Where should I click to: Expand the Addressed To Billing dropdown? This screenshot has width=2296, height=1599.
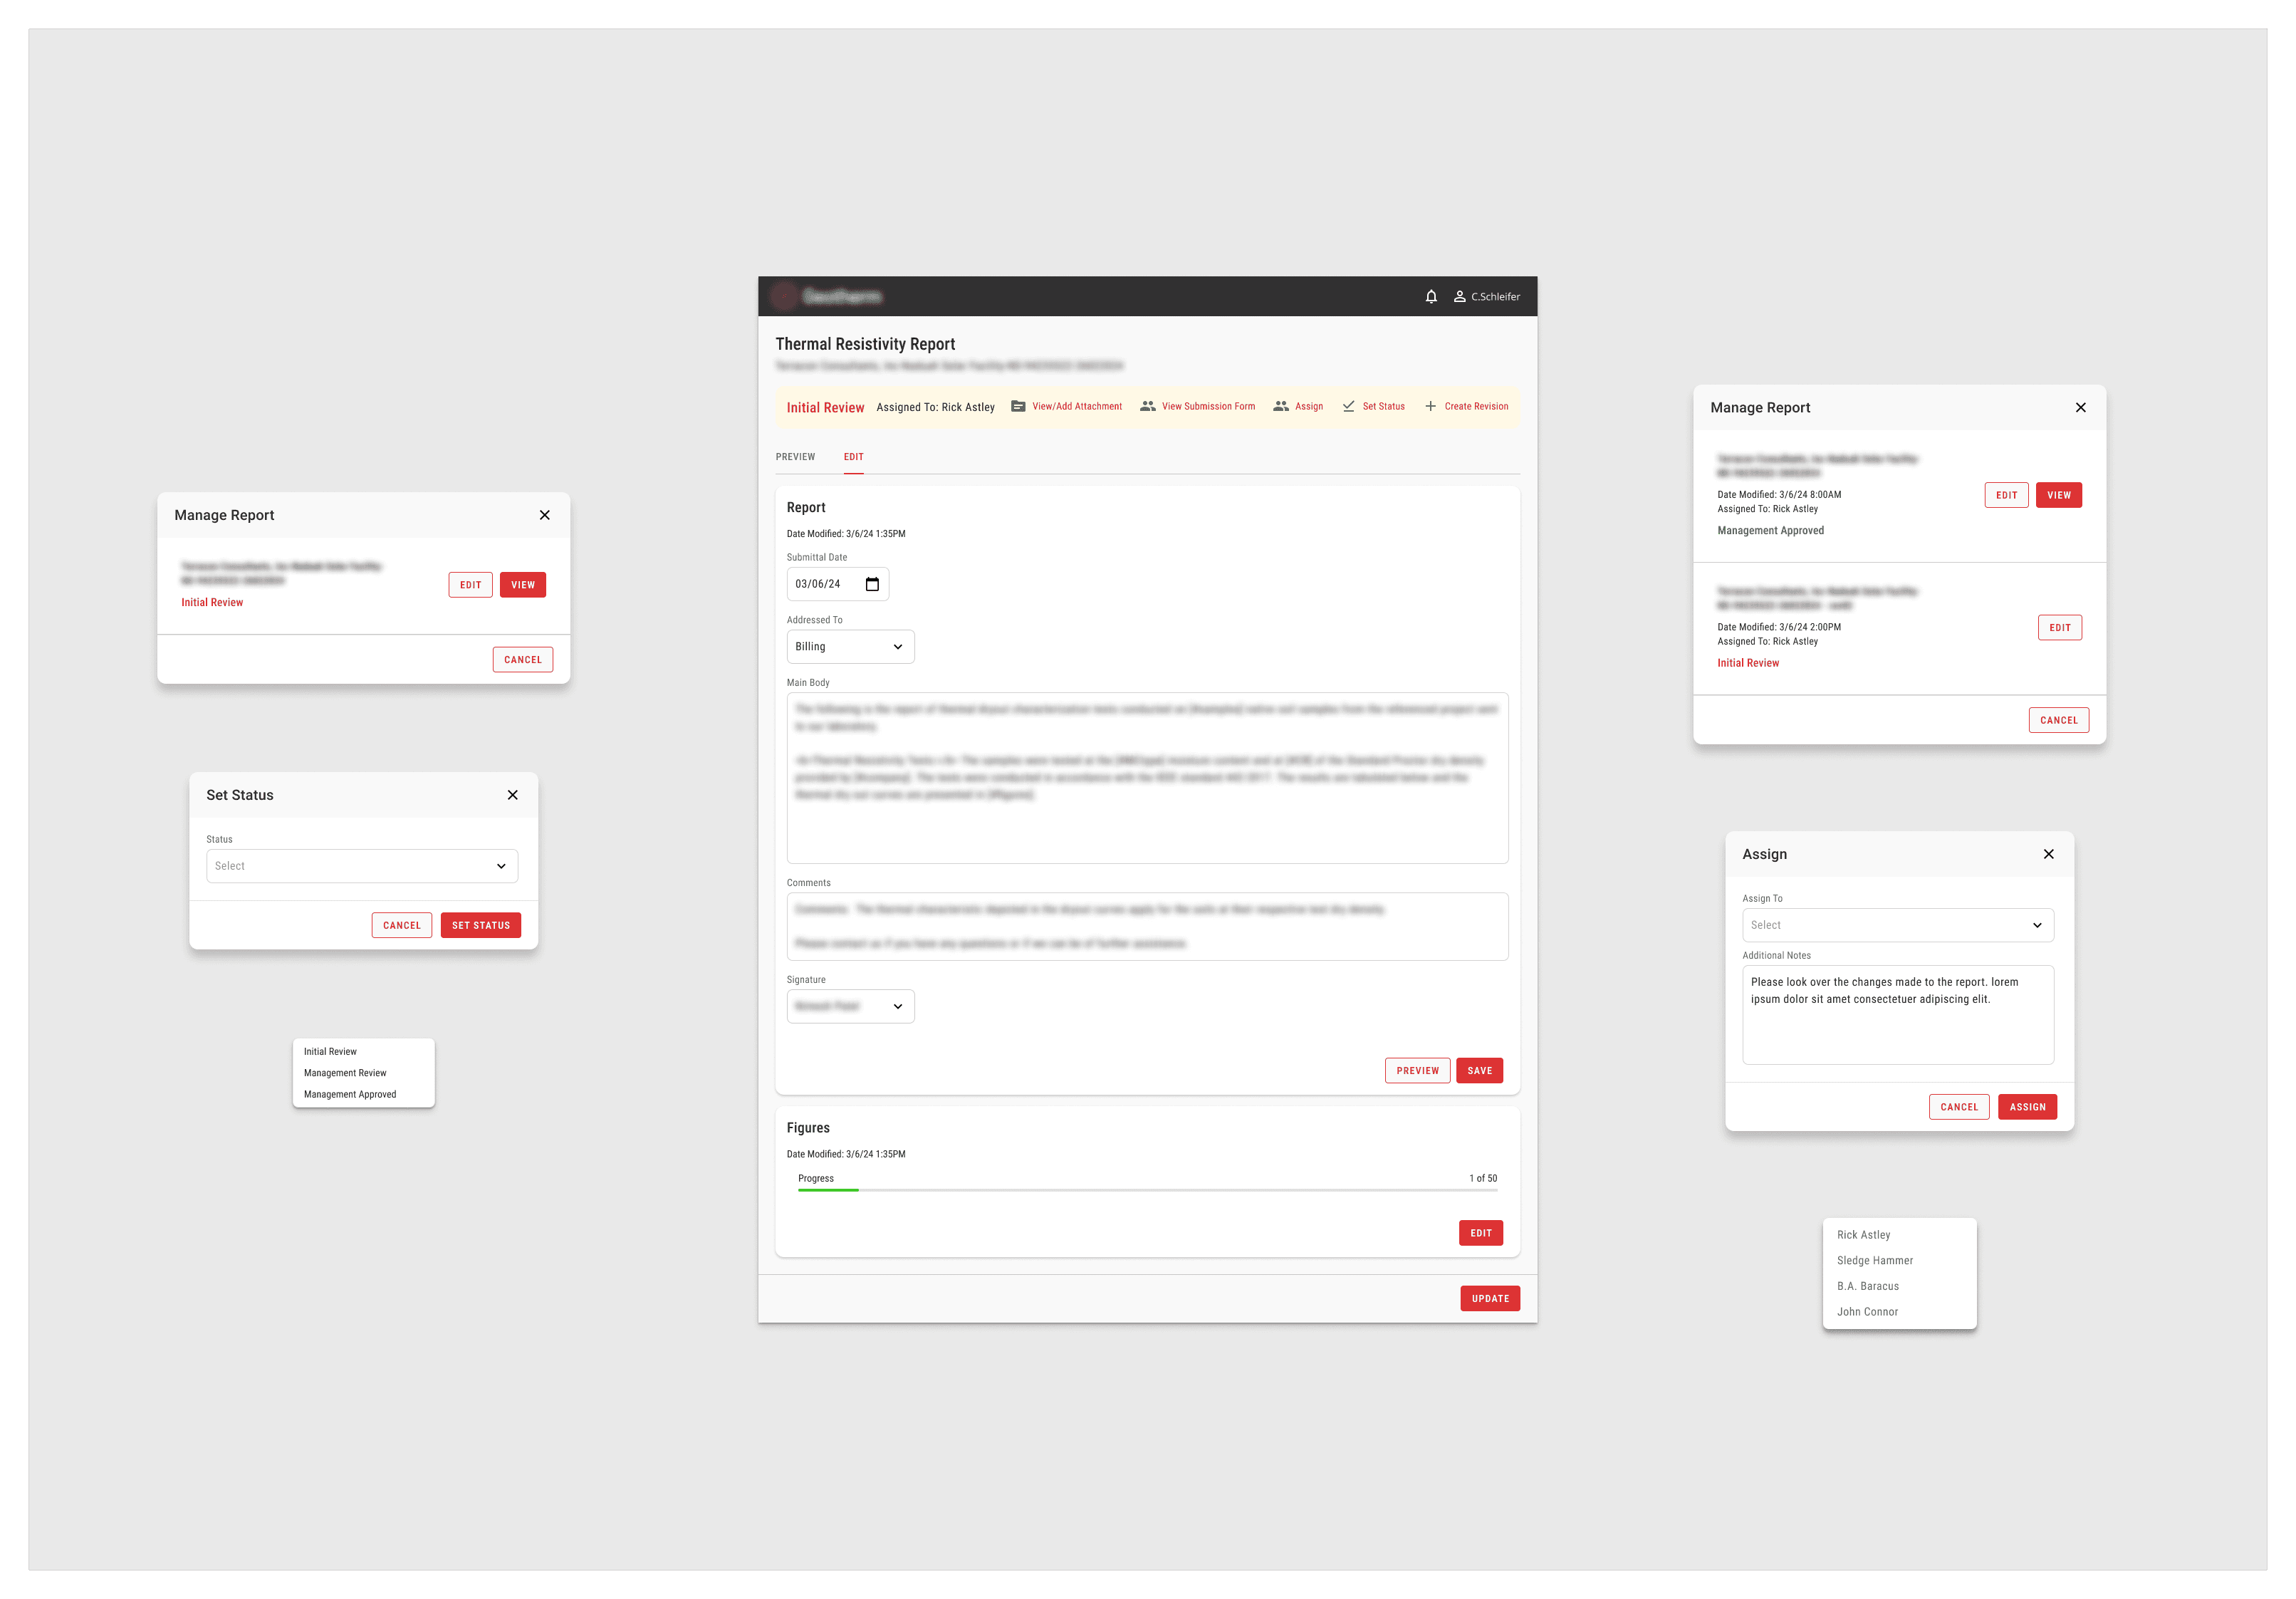(850, 647)
